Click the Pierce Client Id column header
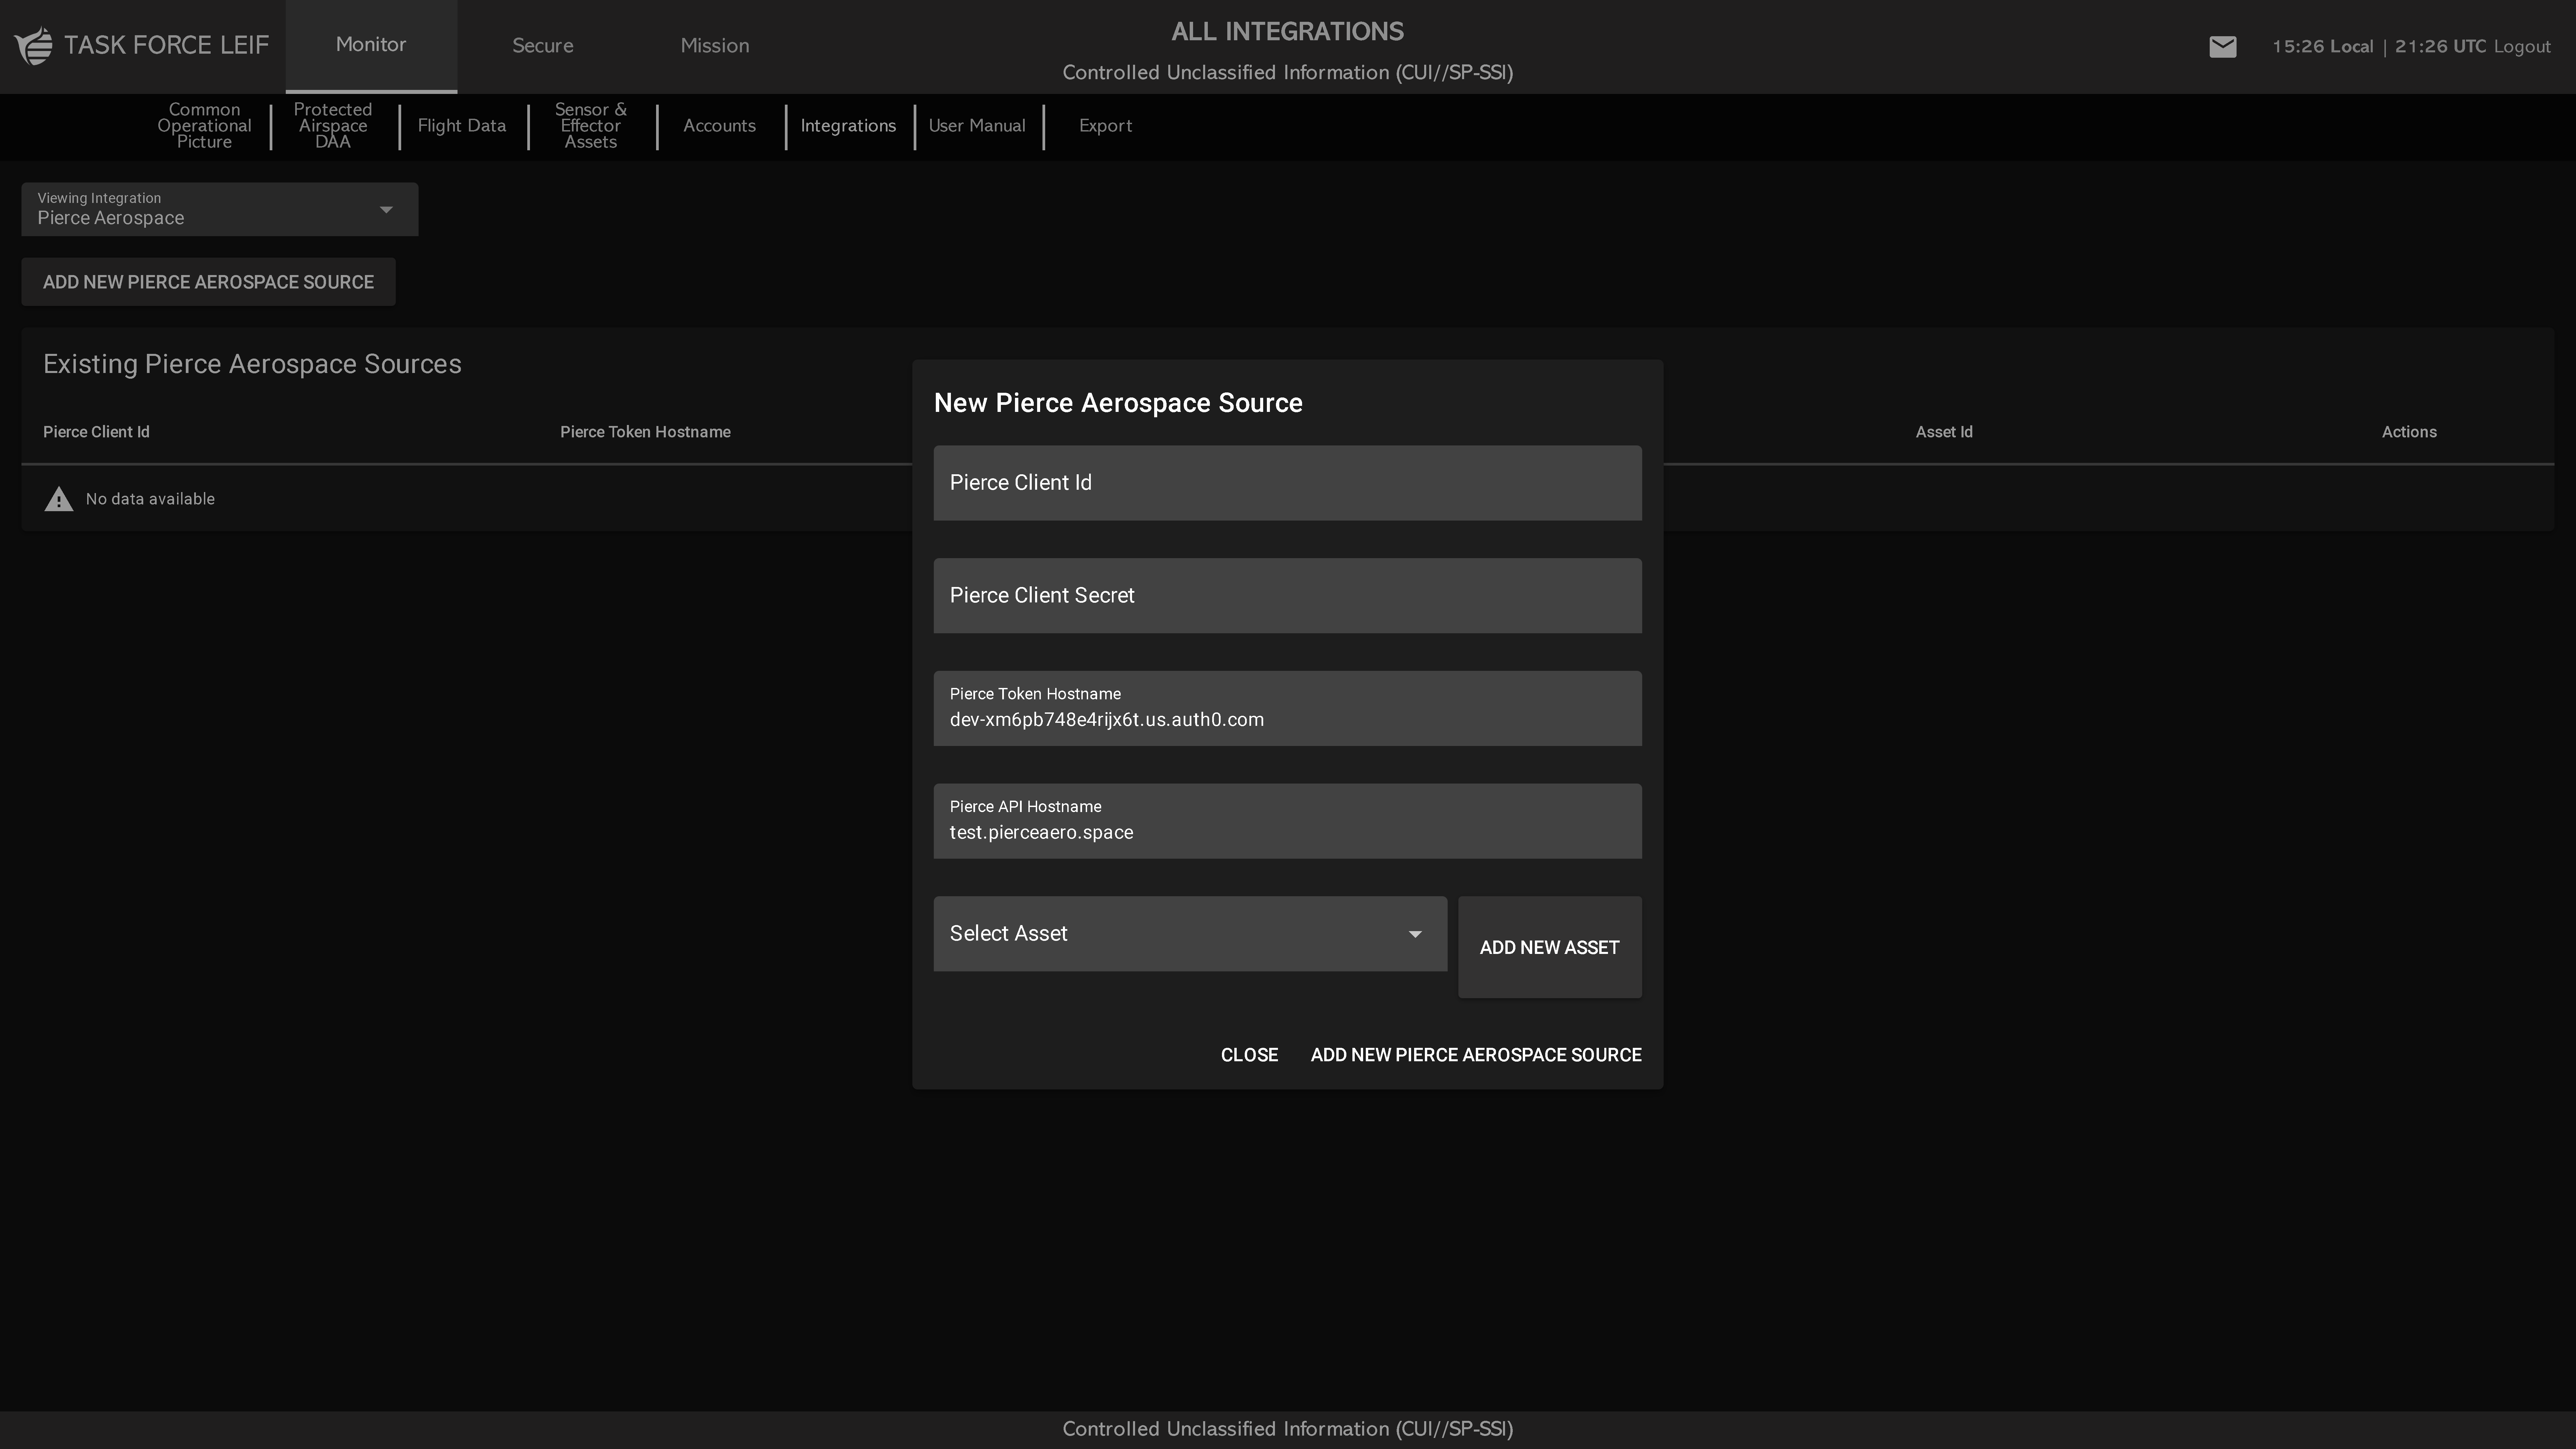 coord(96,432)
